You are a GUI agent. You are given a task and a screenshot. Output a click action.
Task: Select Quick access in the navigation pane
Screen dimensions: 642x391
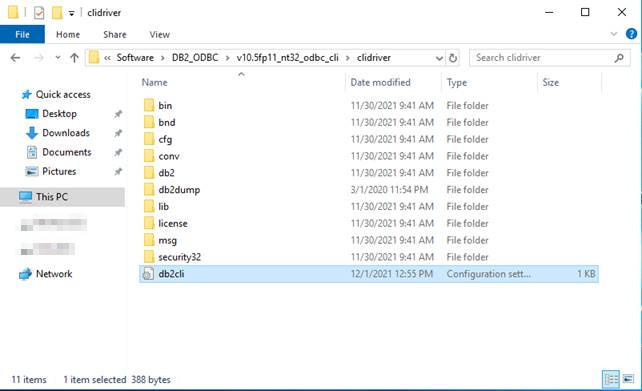pos(56,95)
